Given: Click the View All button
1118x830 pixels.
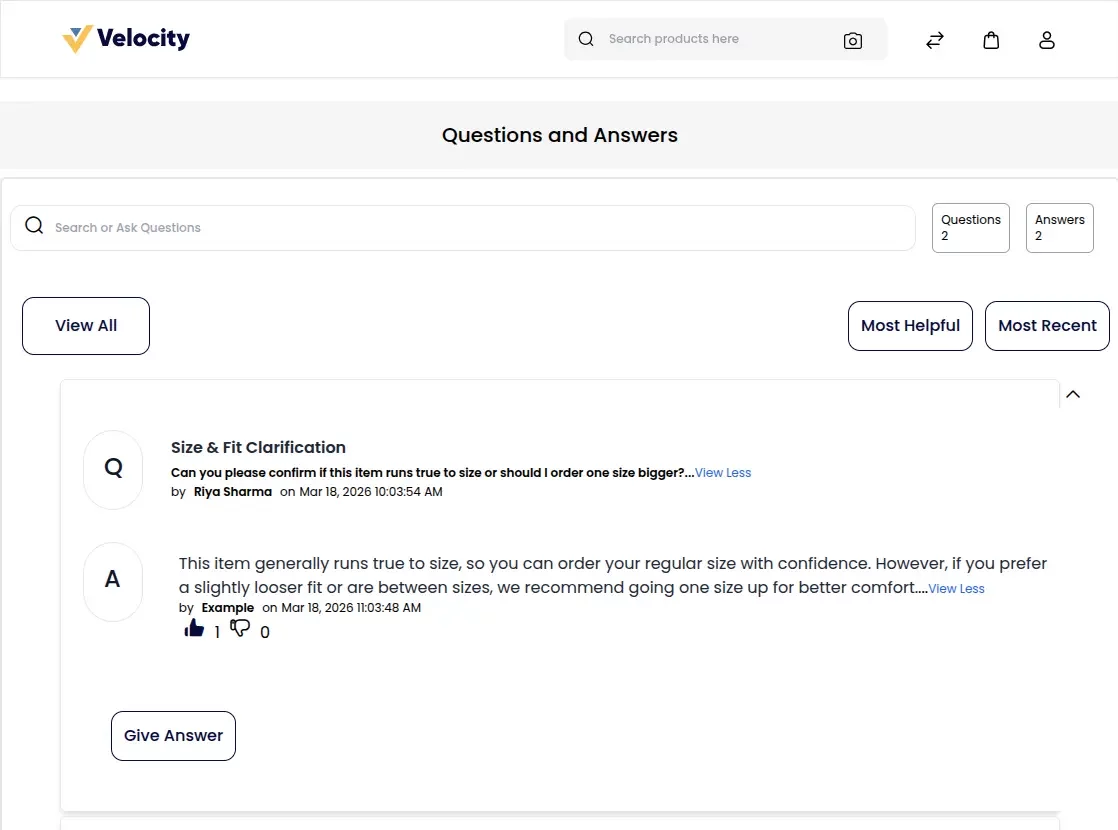Looking at the screenshot, I should point(86,326).
